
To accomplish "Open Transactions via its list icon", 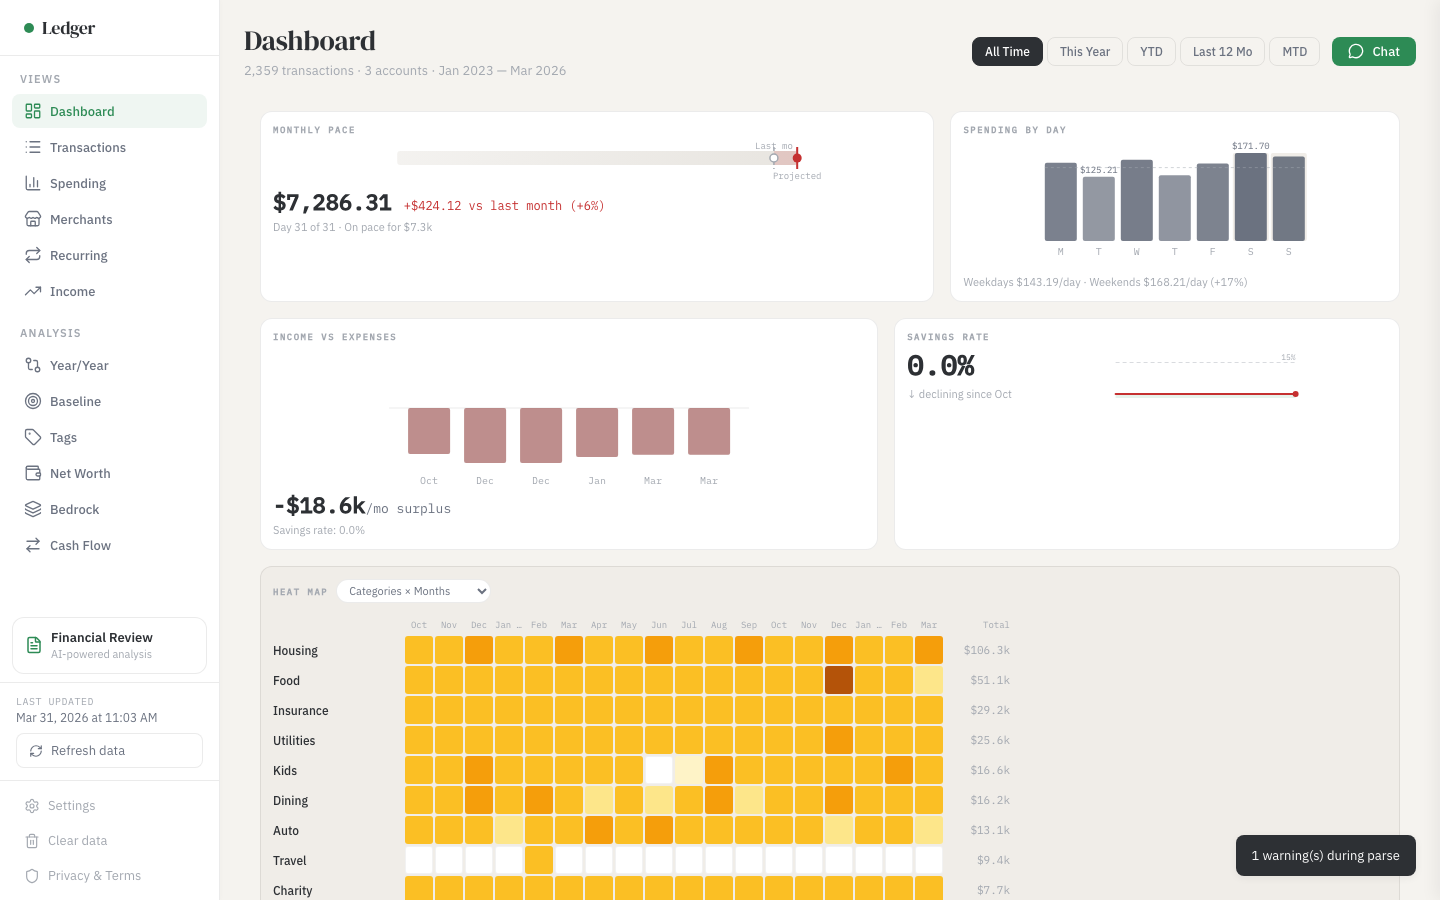I will point(32,147).
